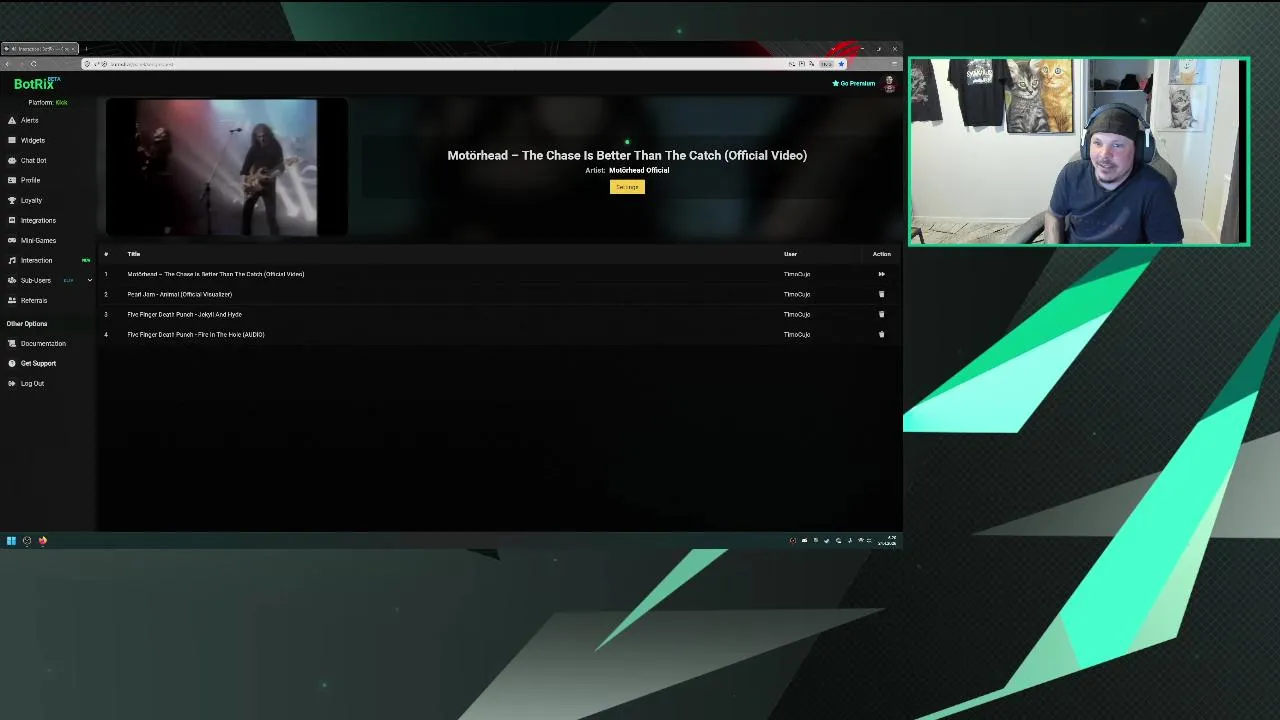Click the Kick platform label
This screenshot has height=720, width=1280.
pos(61,102)
